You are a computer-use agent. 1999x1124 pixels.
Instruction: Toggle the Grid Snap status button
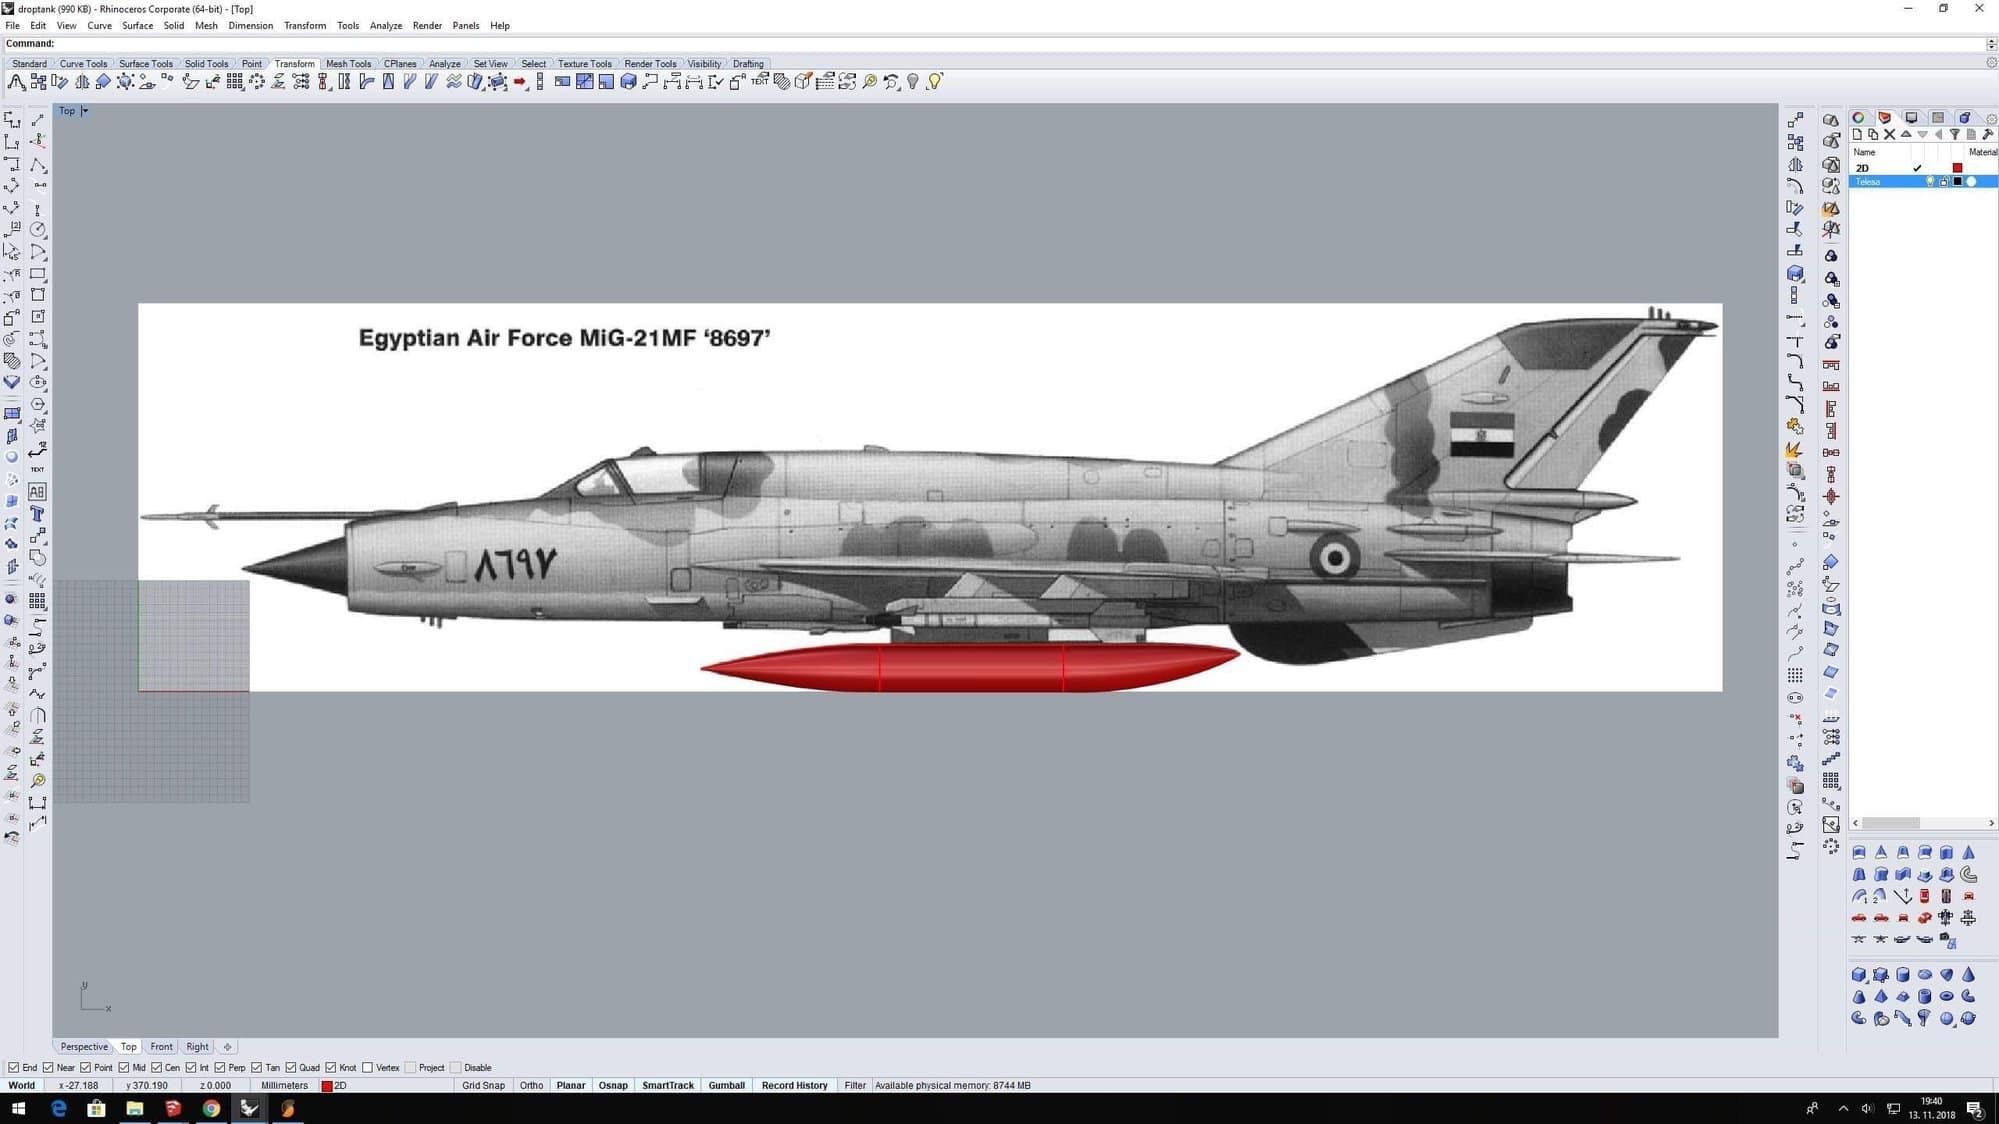483,1085
